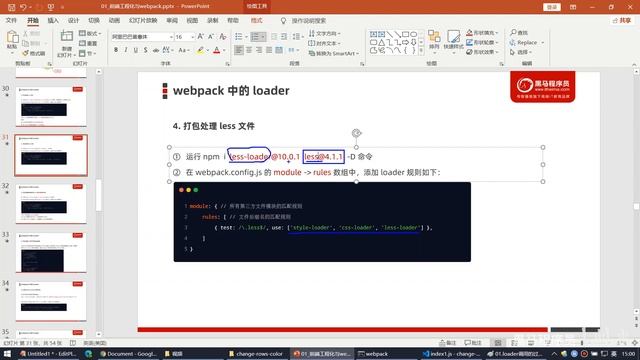This screenshot has height=360, width=640.
Task: Toggle Underline formatting
Action: 136,50
